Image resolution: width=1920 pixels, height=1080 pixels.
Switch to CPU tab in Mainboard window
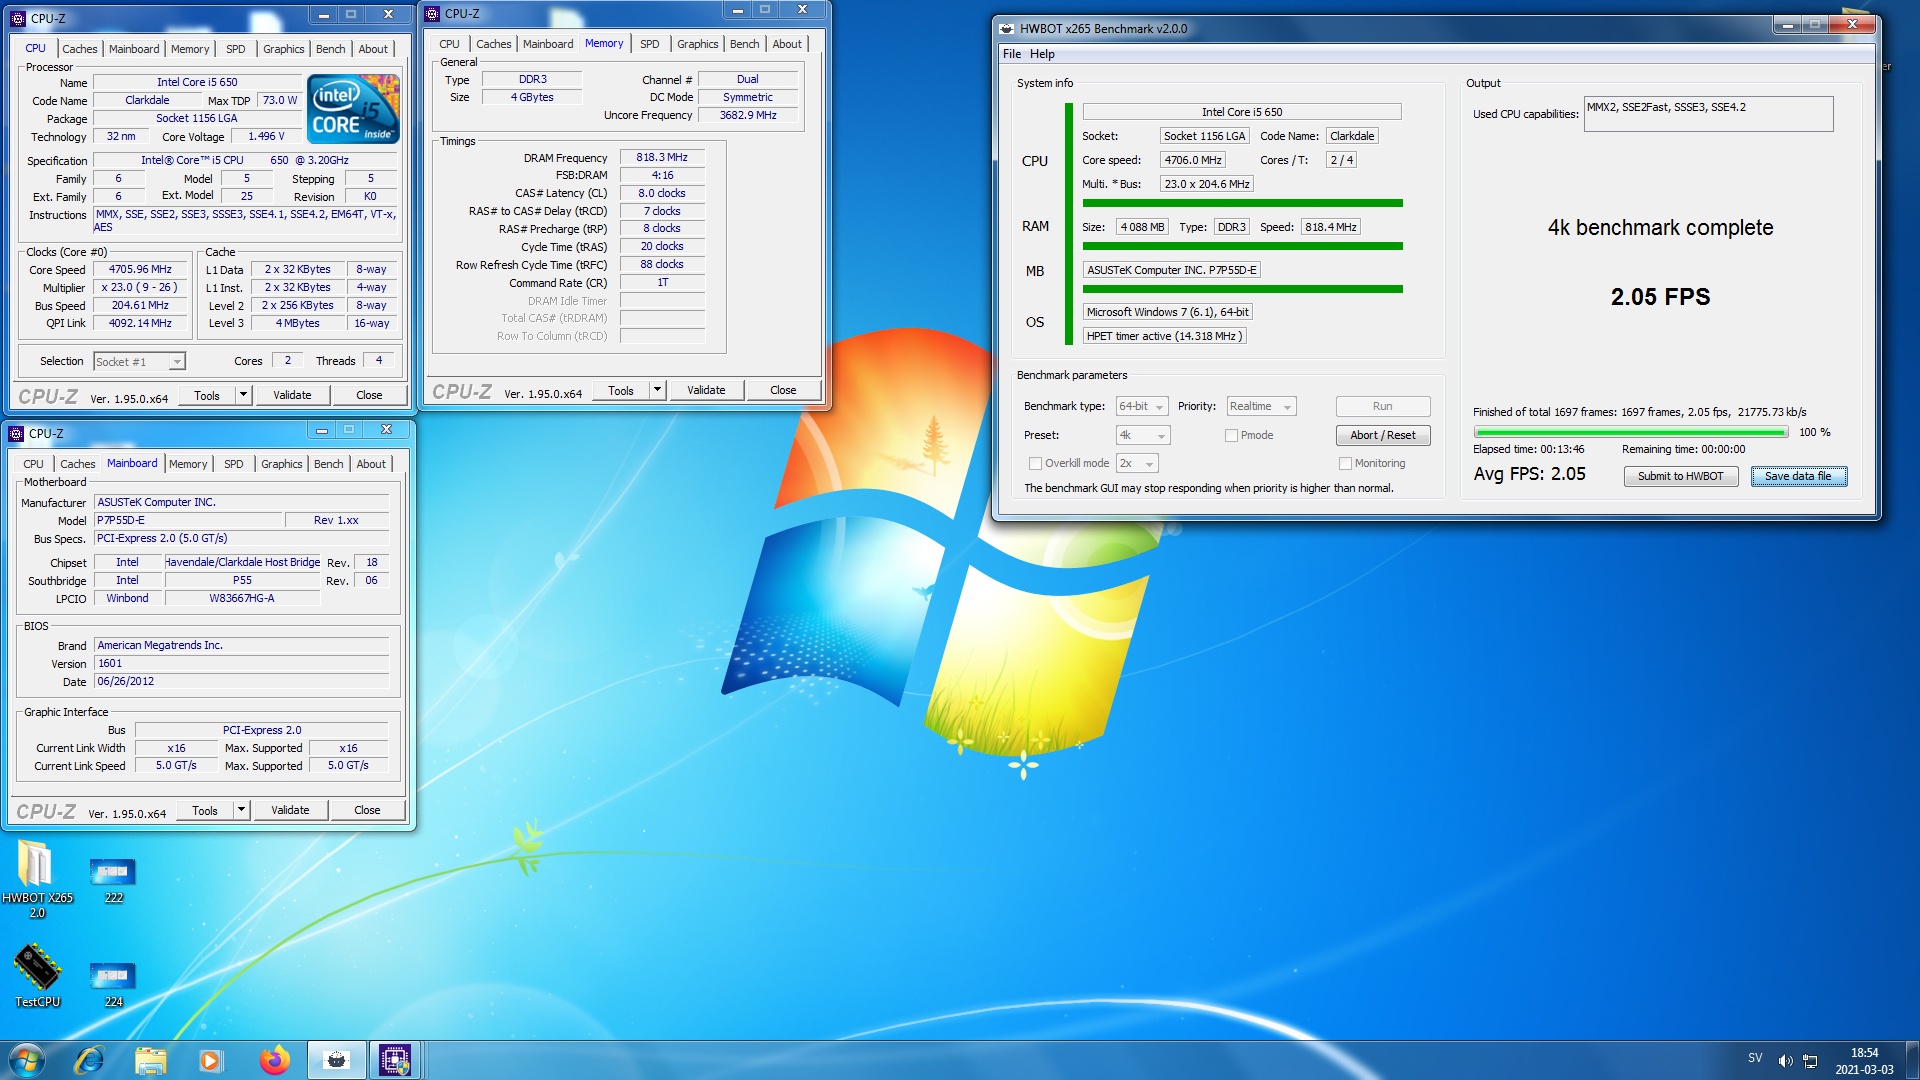tap(33, 464)
